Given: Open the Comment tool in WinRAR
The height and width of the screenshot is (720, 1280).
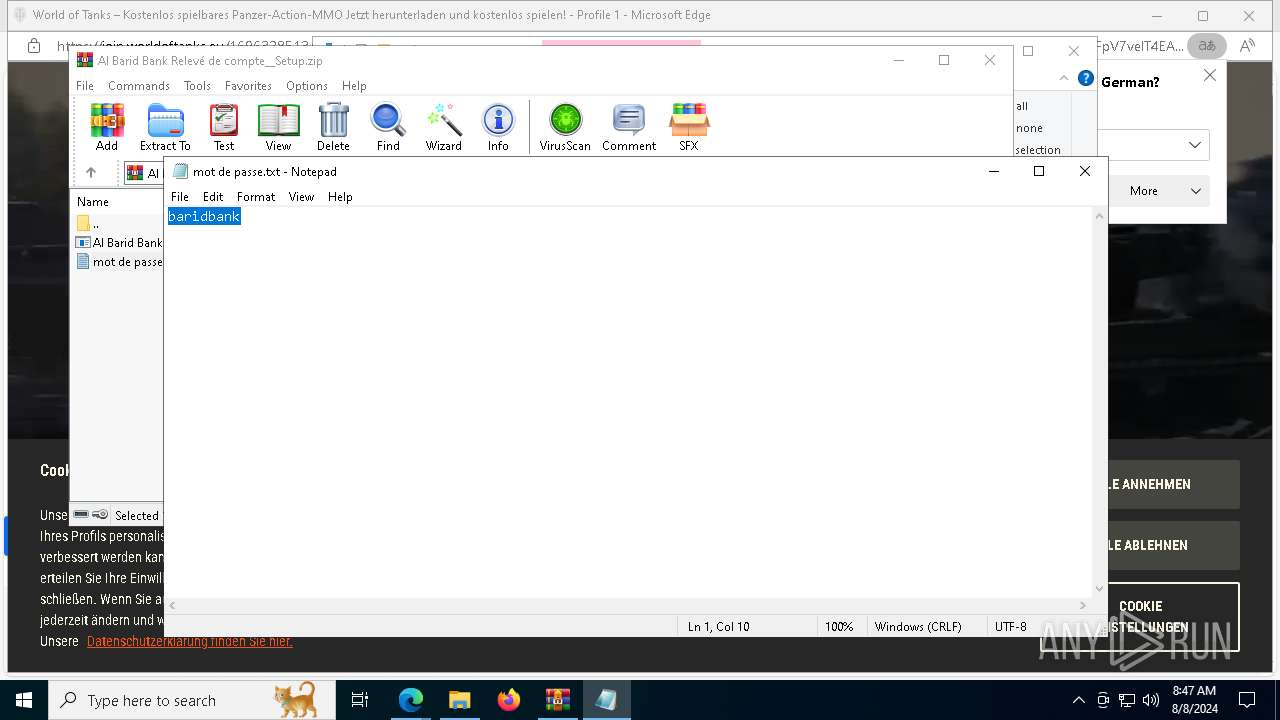Looking at the screenshot, I should pyautogui.click(x=629, y=127).
